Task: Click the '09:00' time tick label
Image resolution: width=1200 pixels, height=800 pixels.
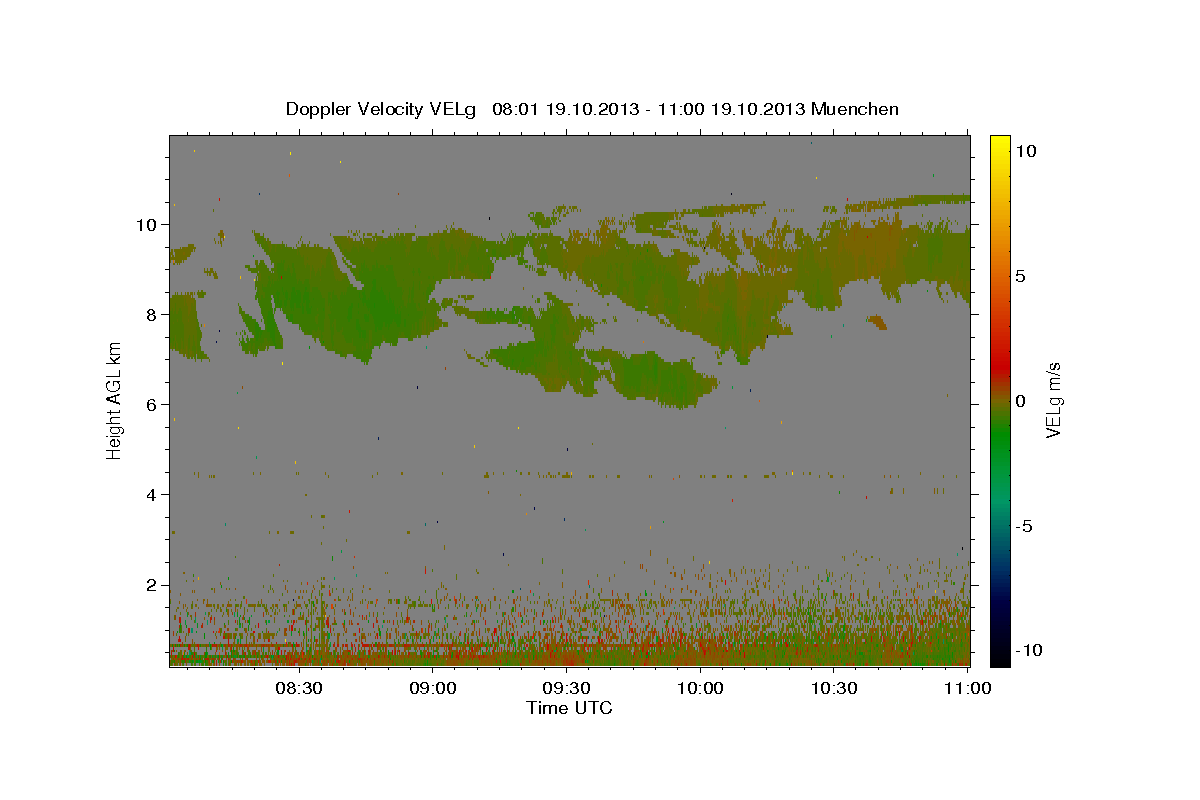Action: [432, 688]
